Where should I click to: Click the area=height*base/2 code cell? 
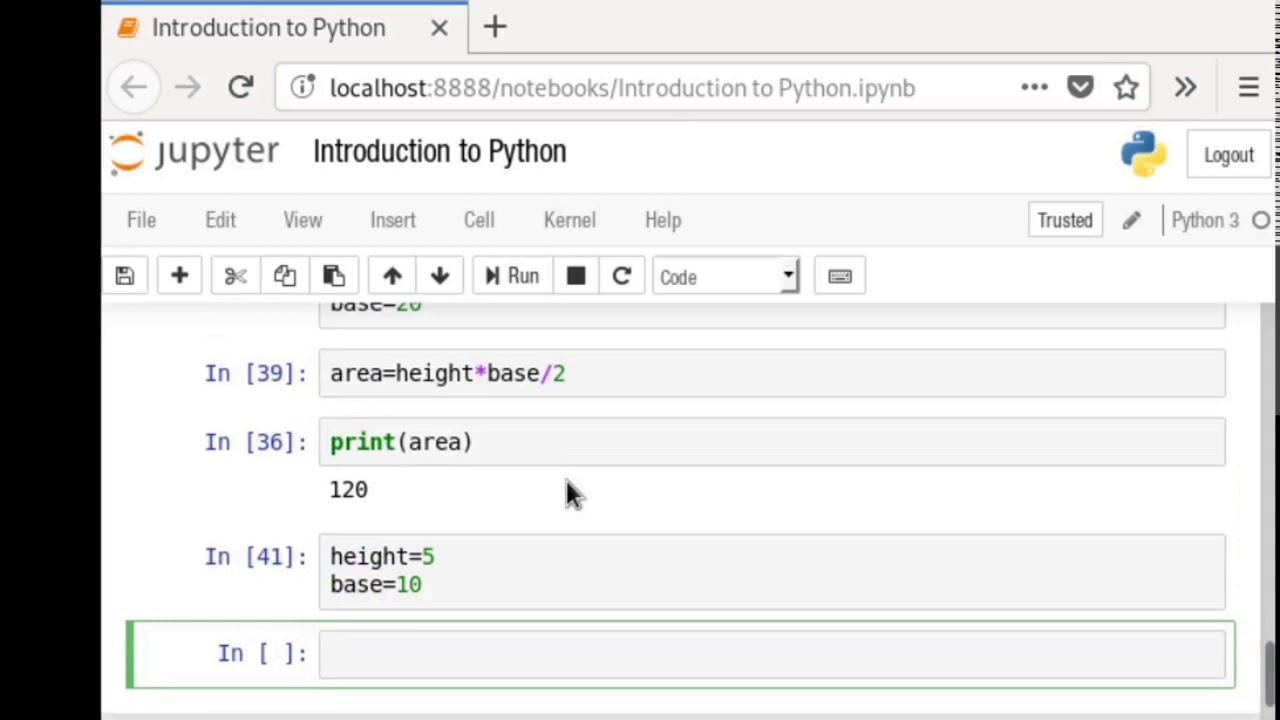pos(772,373)
